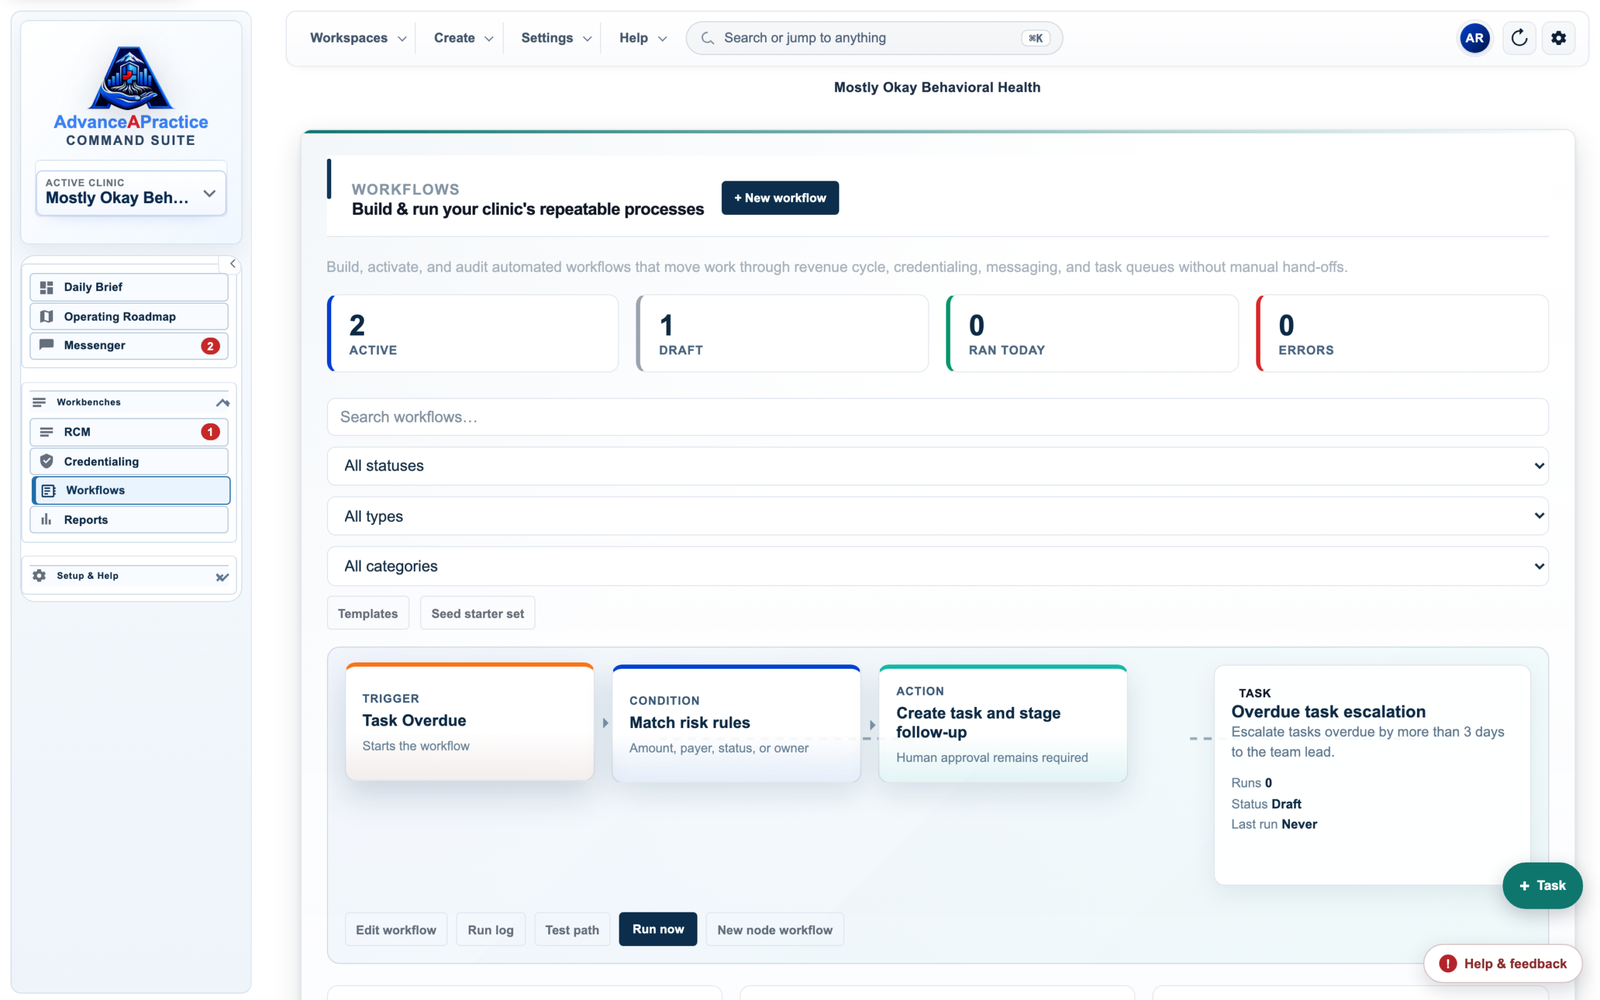This screenshot has width=1600, height=1000.
Task: Click the Overdue task escalation title
Action: (x=1328, y=712)
